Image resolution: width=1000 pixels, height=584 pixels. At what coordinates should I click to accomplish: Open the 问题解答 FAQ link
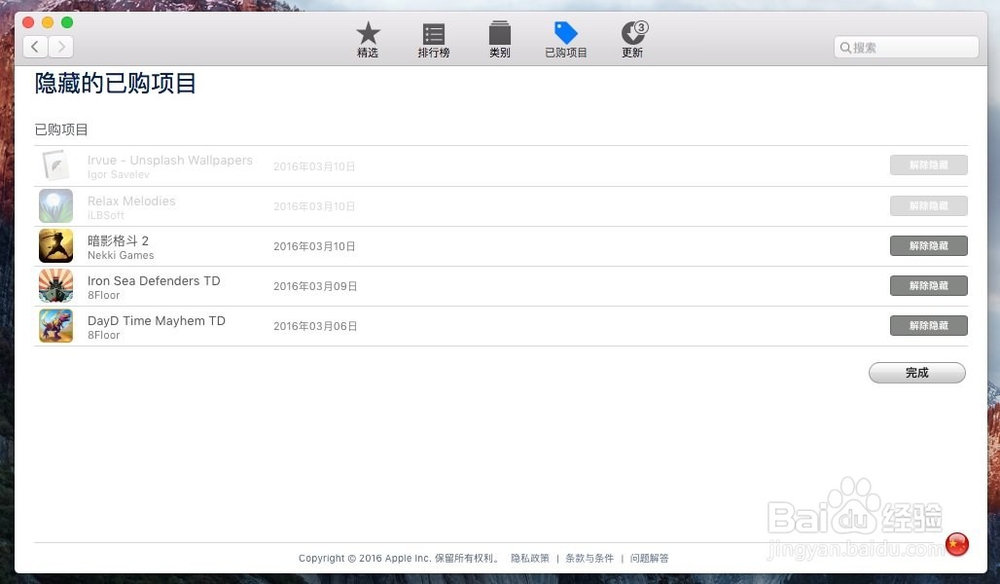coord(649,558)
